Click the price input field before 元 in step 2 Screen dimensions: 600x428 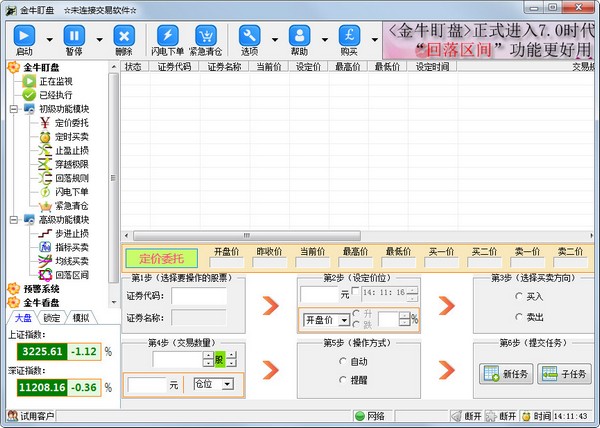point(320,294)
